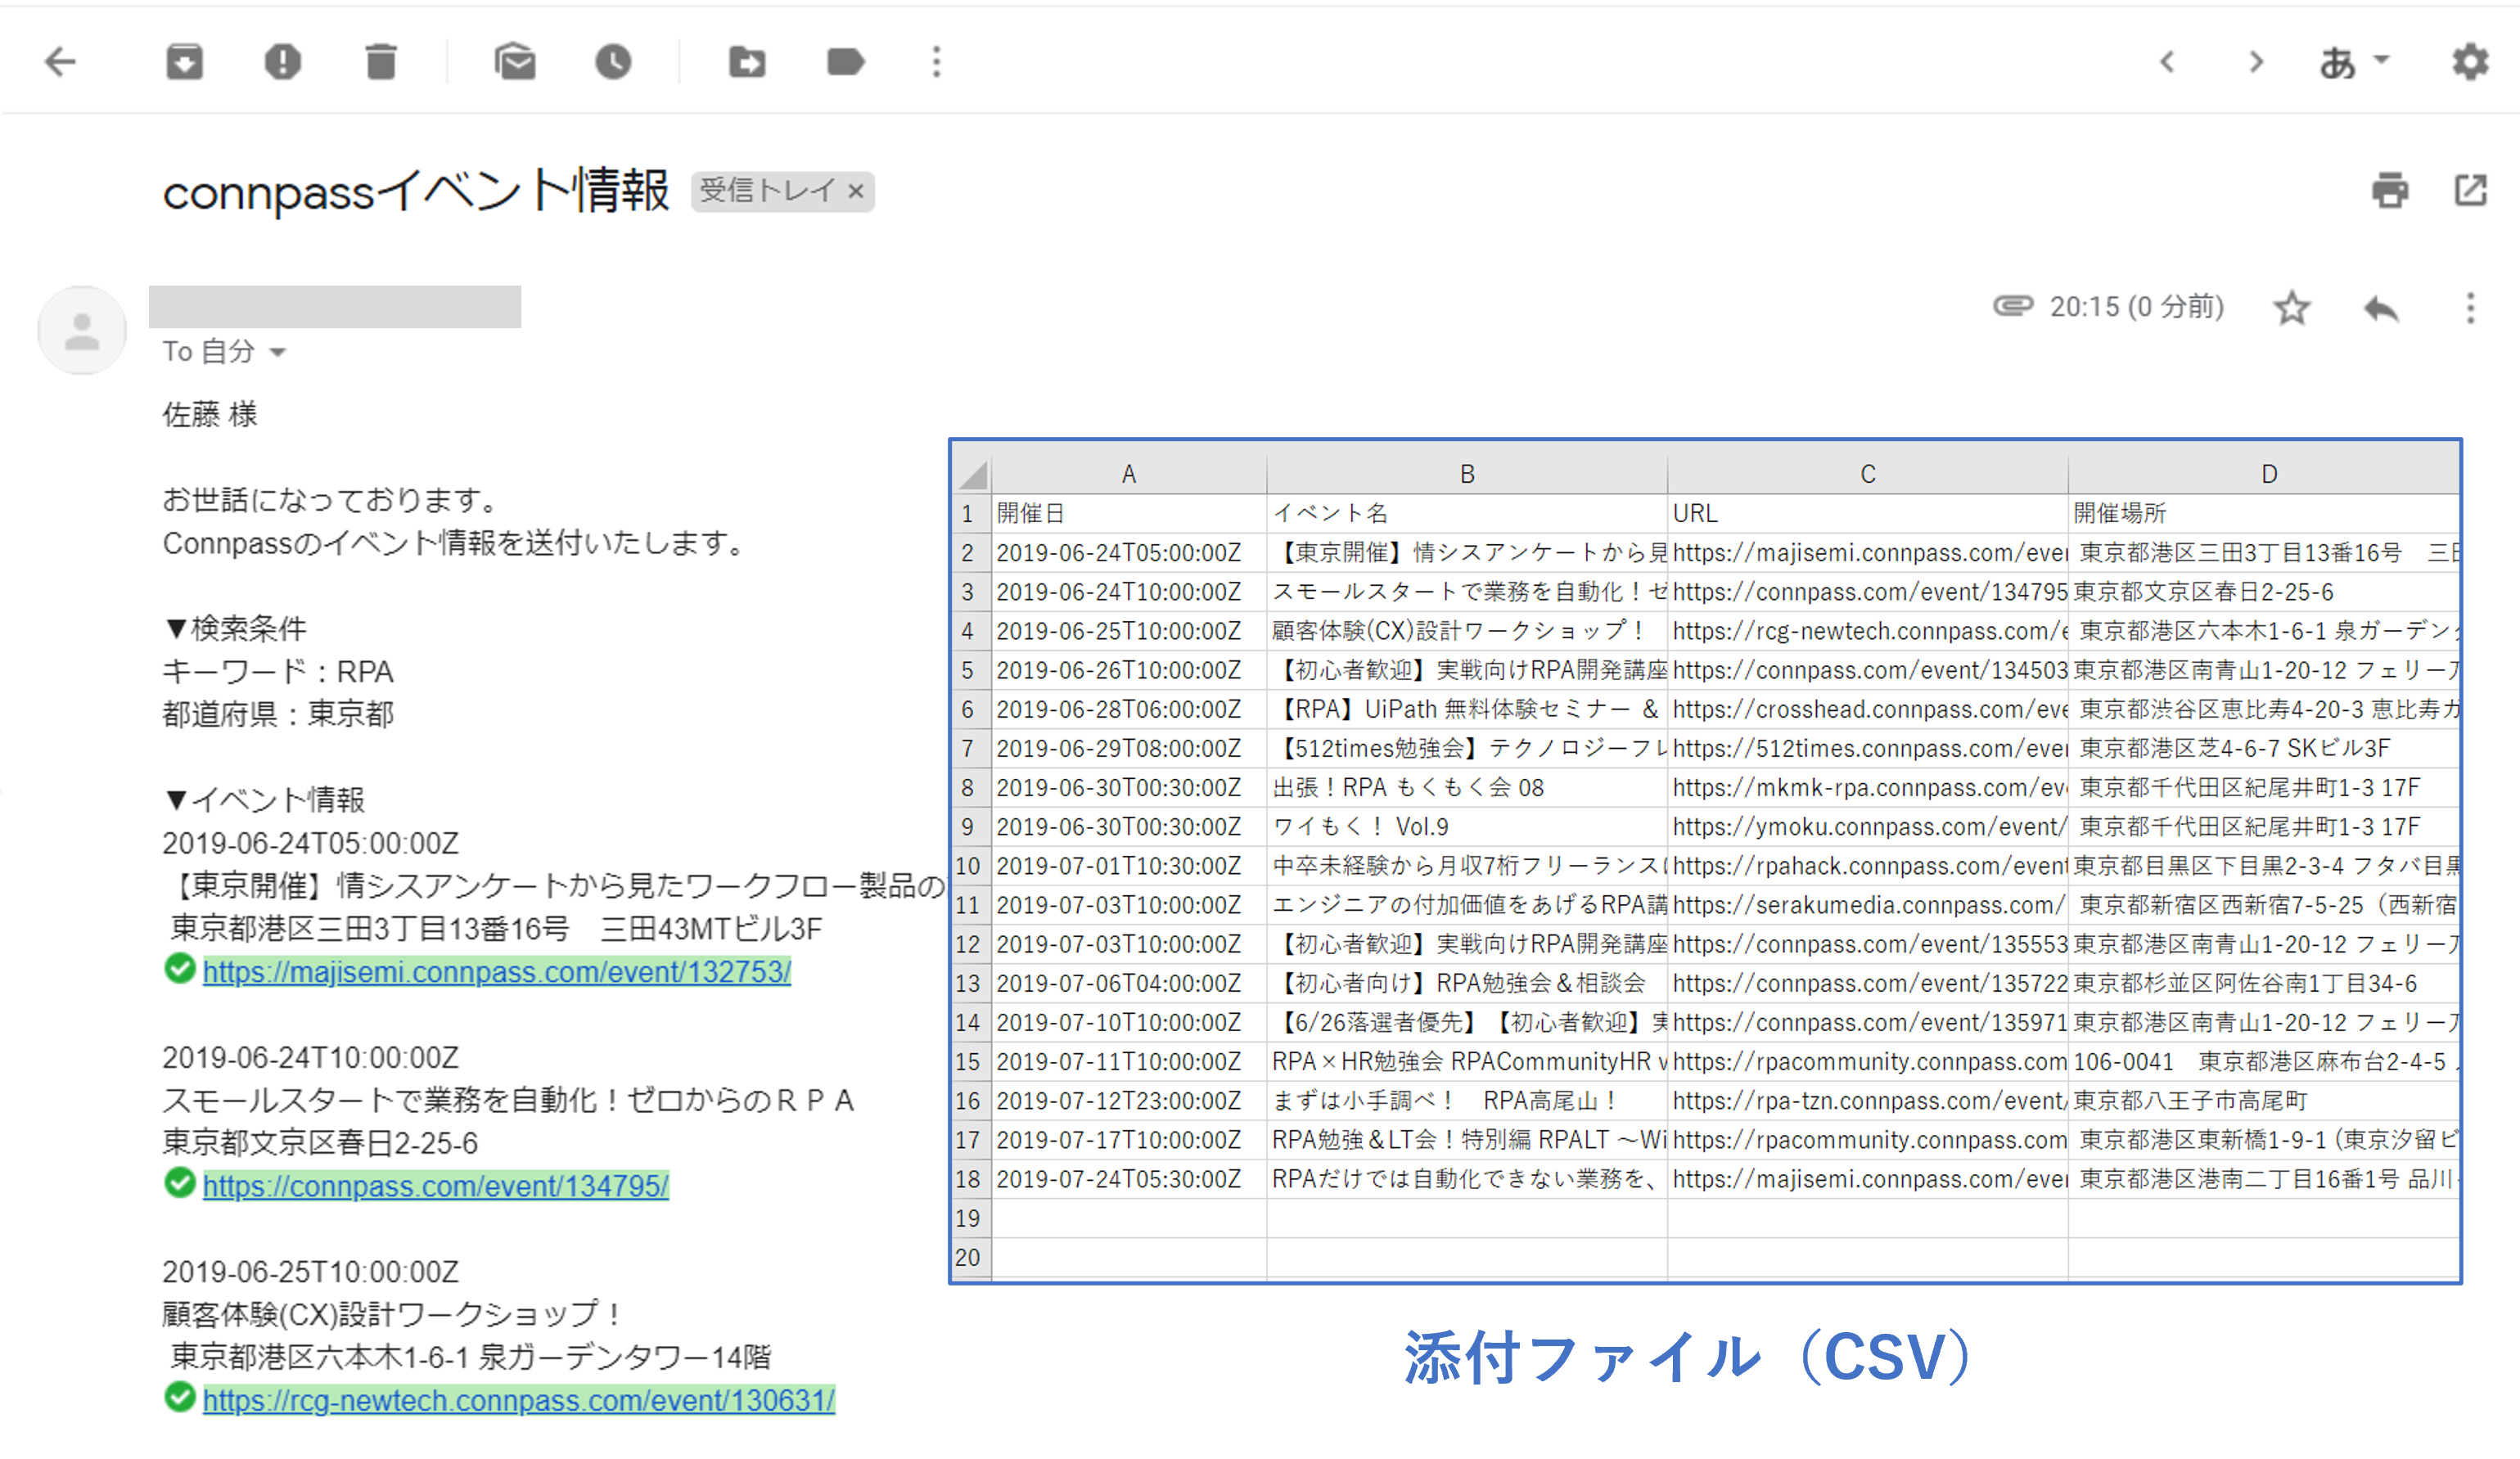Mark the email as unread
The image size is (2520, 1459).
[515, 62]
